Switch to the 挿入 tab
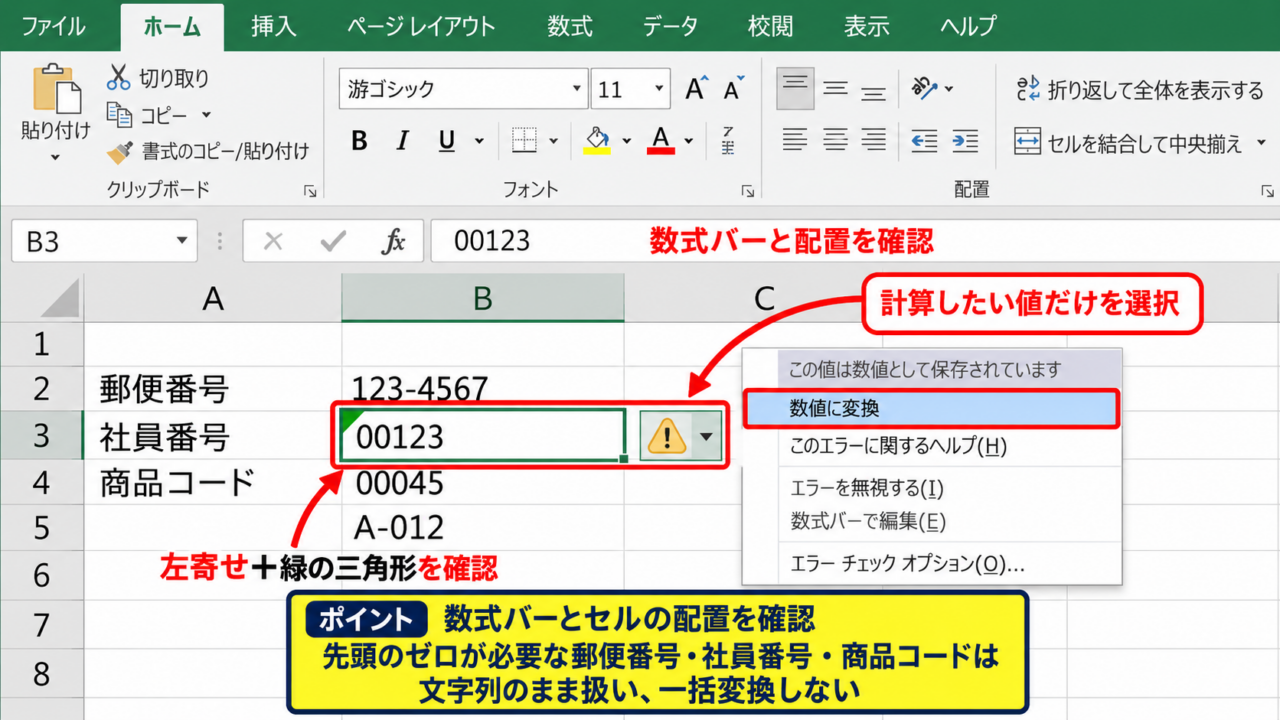 273,26
